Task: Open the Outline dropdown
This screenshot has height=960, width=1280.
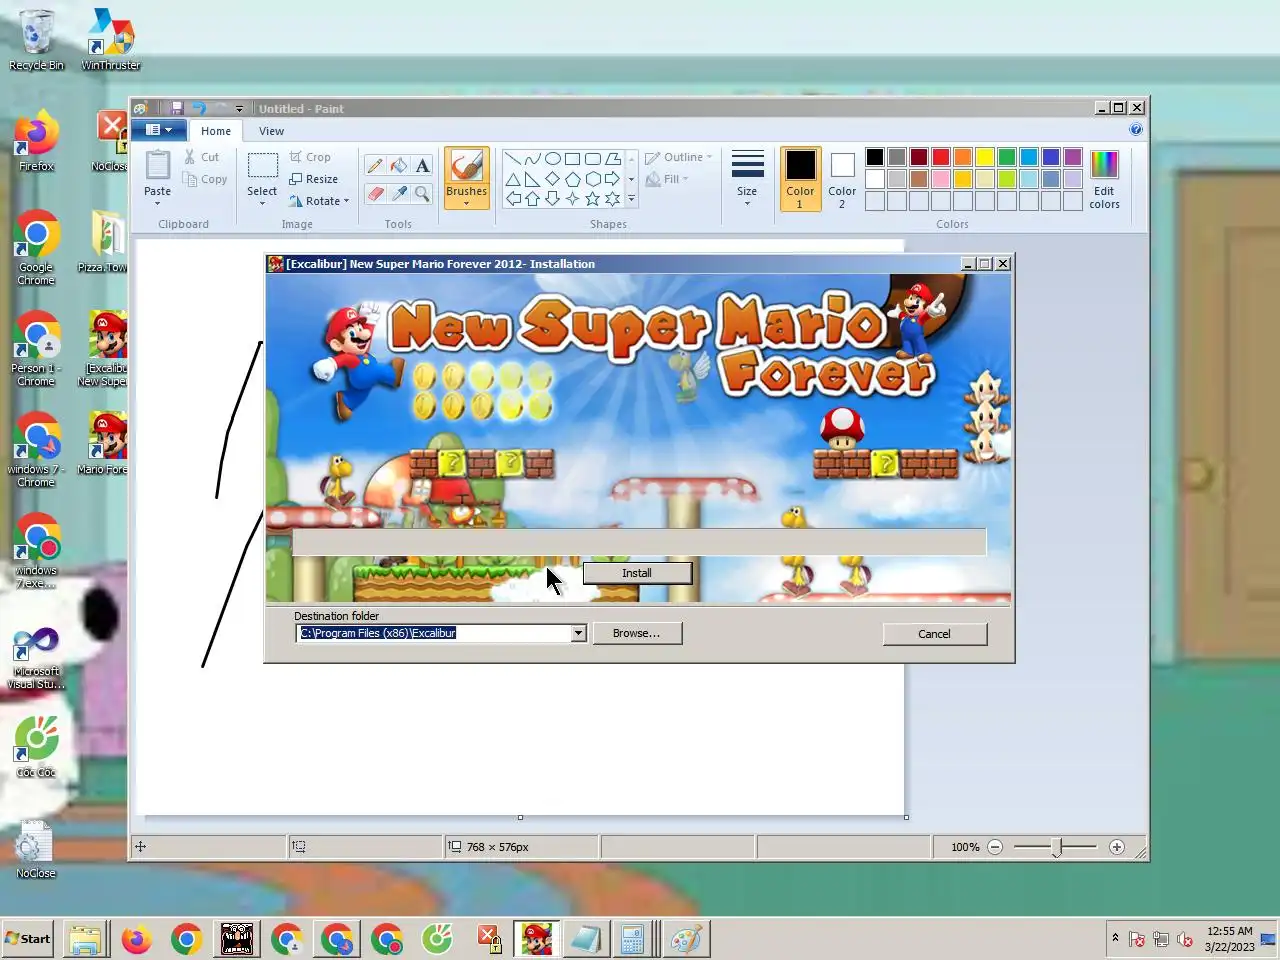Action: [x=679, y=157]
